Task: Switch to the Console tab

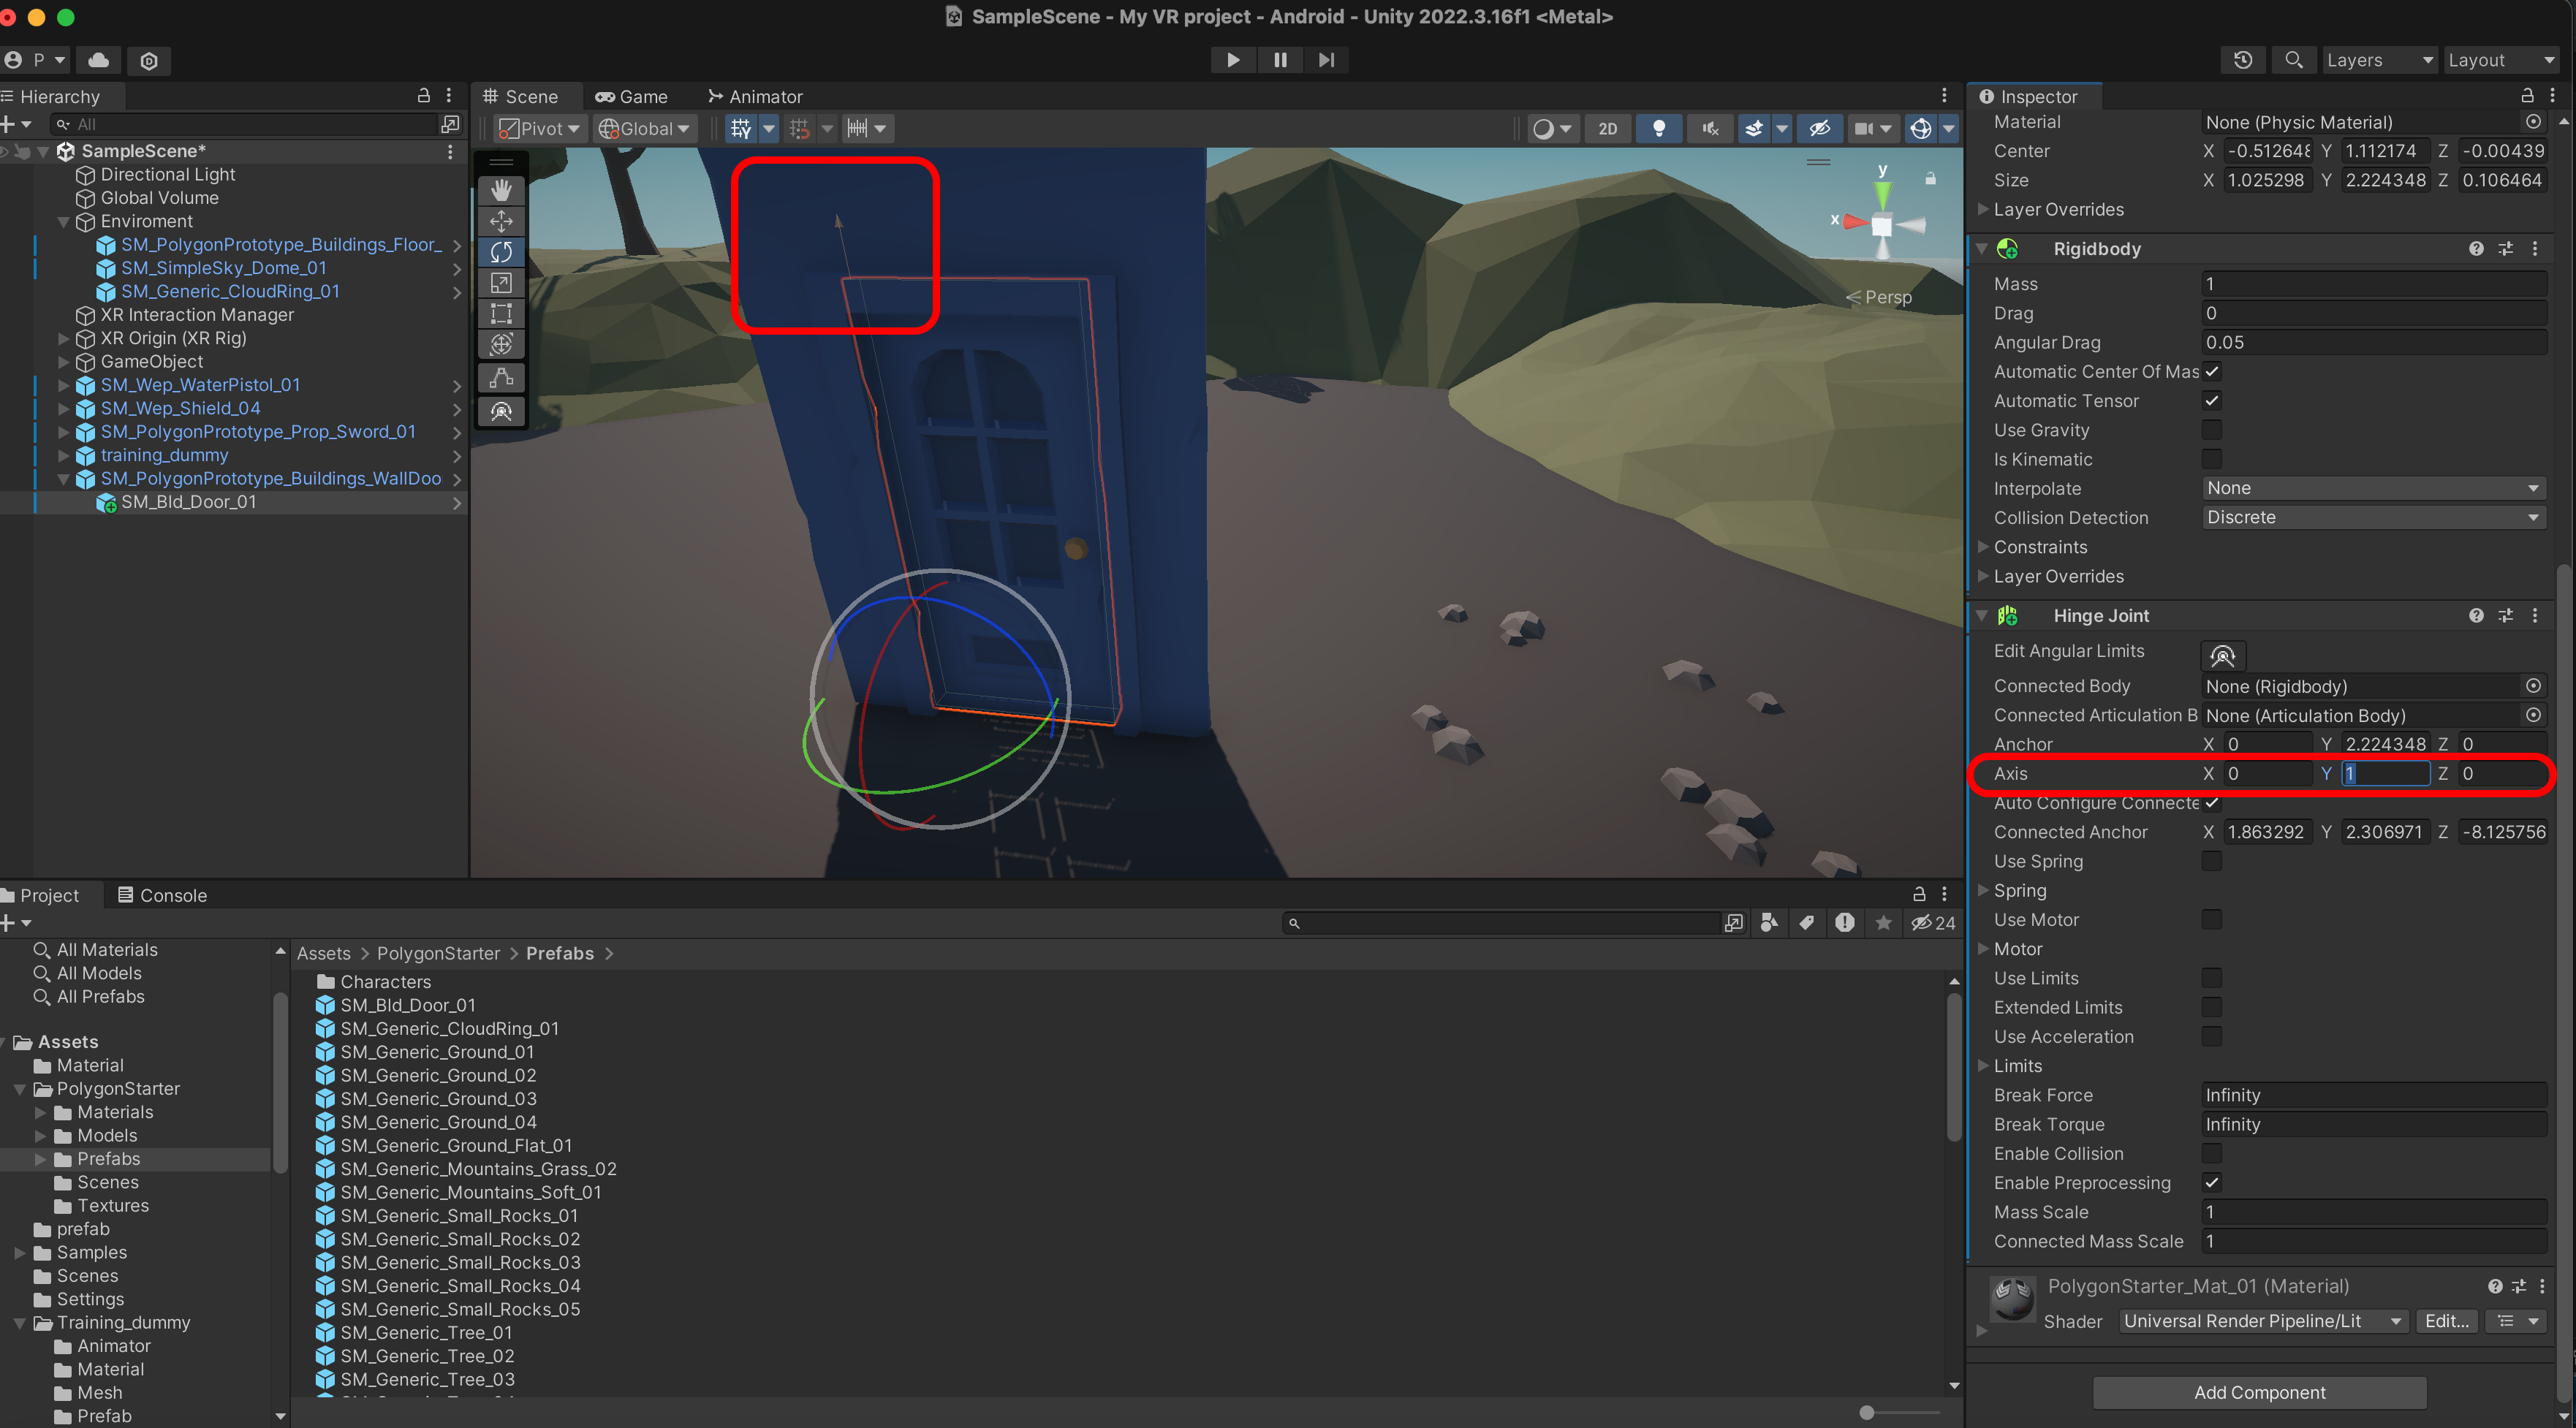Action: click(162, 895)
